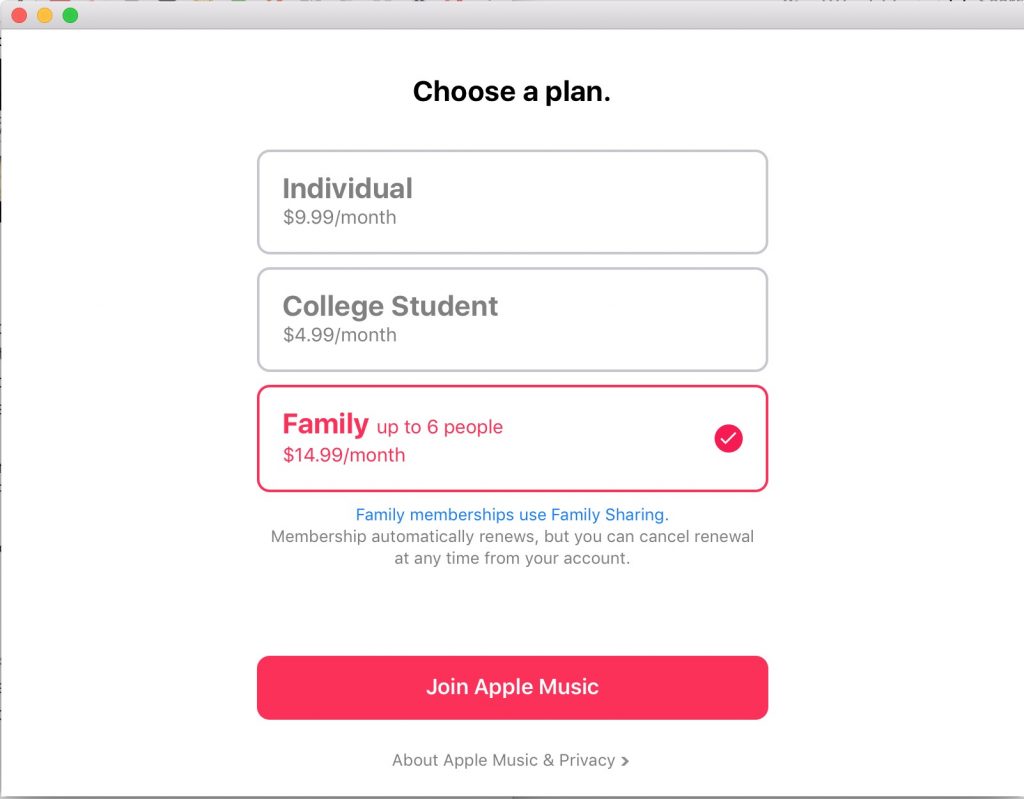Click the chevron next to Privacy
This screenshot has height=799, width=1024.
pyautogui.click(x=625, y=761)
